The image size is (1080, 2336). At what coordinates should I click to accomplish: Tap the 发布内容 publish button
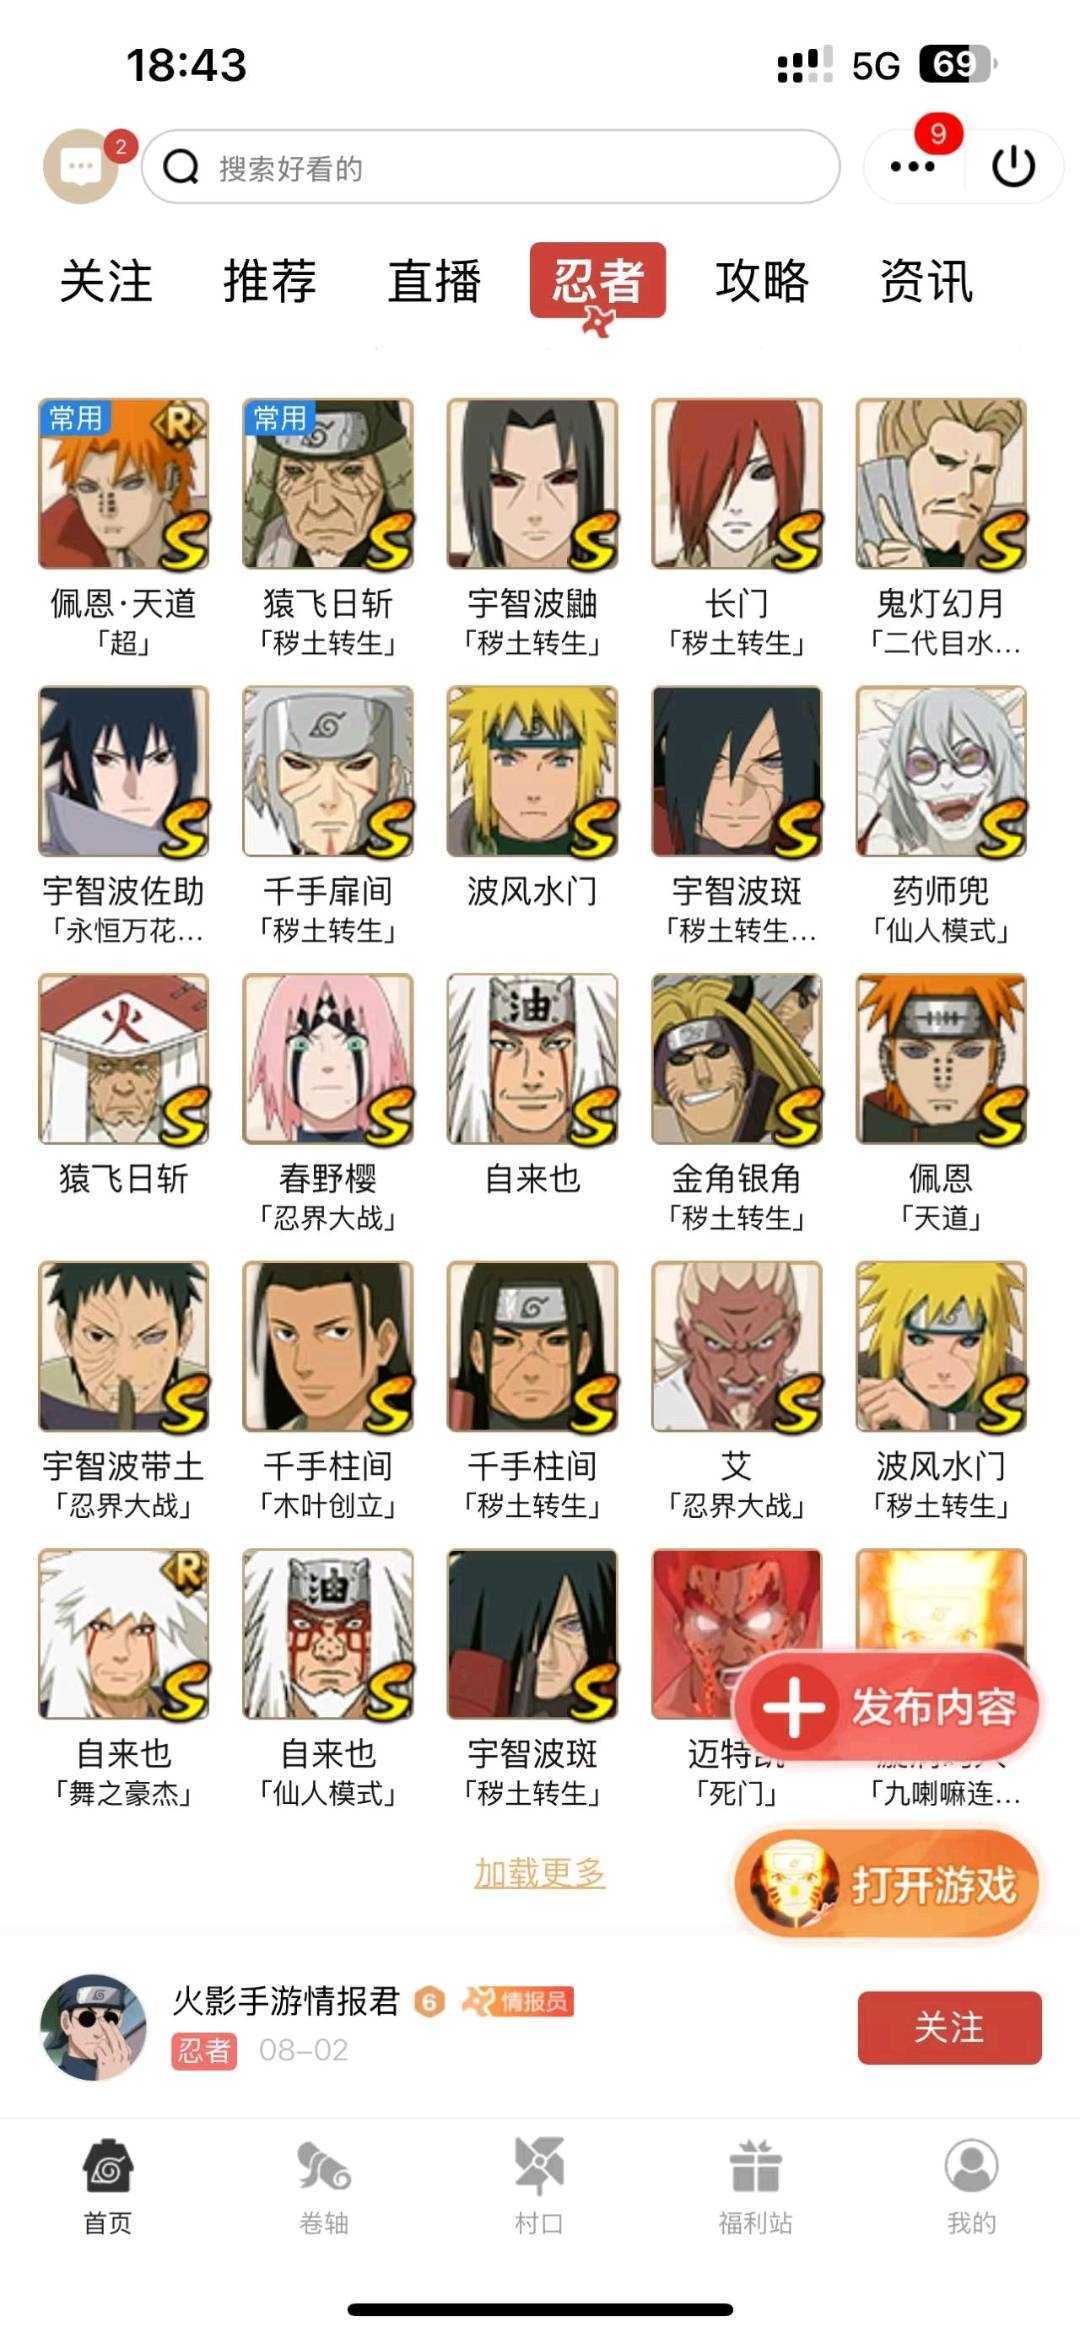coord(887,1707)
